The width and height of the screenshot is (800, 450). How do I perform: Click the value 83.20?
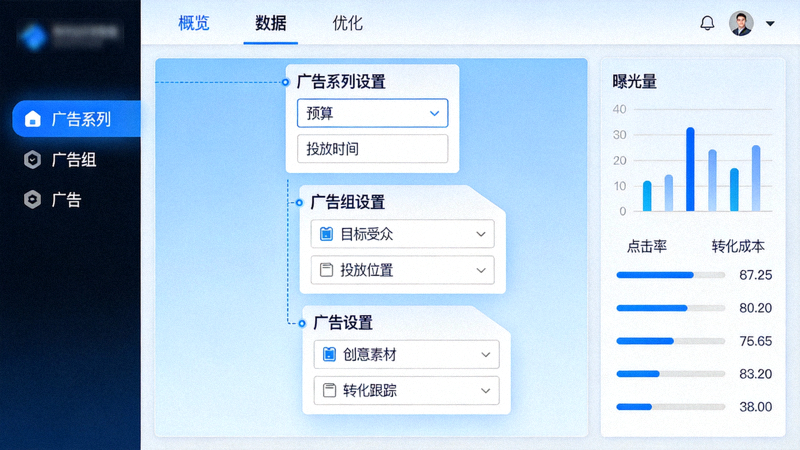[756, 373]
